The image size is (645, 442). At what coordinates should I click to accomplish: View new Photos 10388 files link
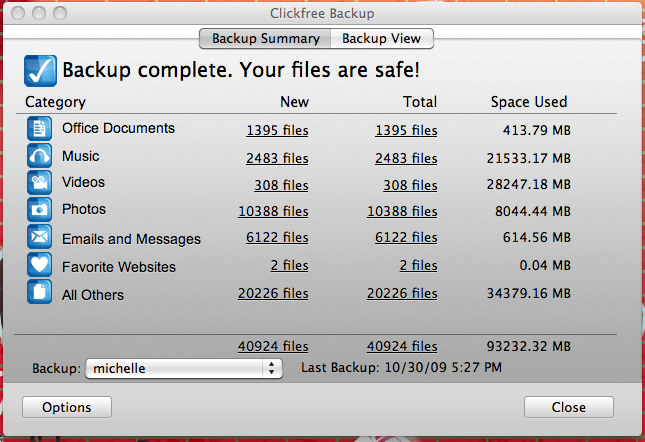point(273,210)
